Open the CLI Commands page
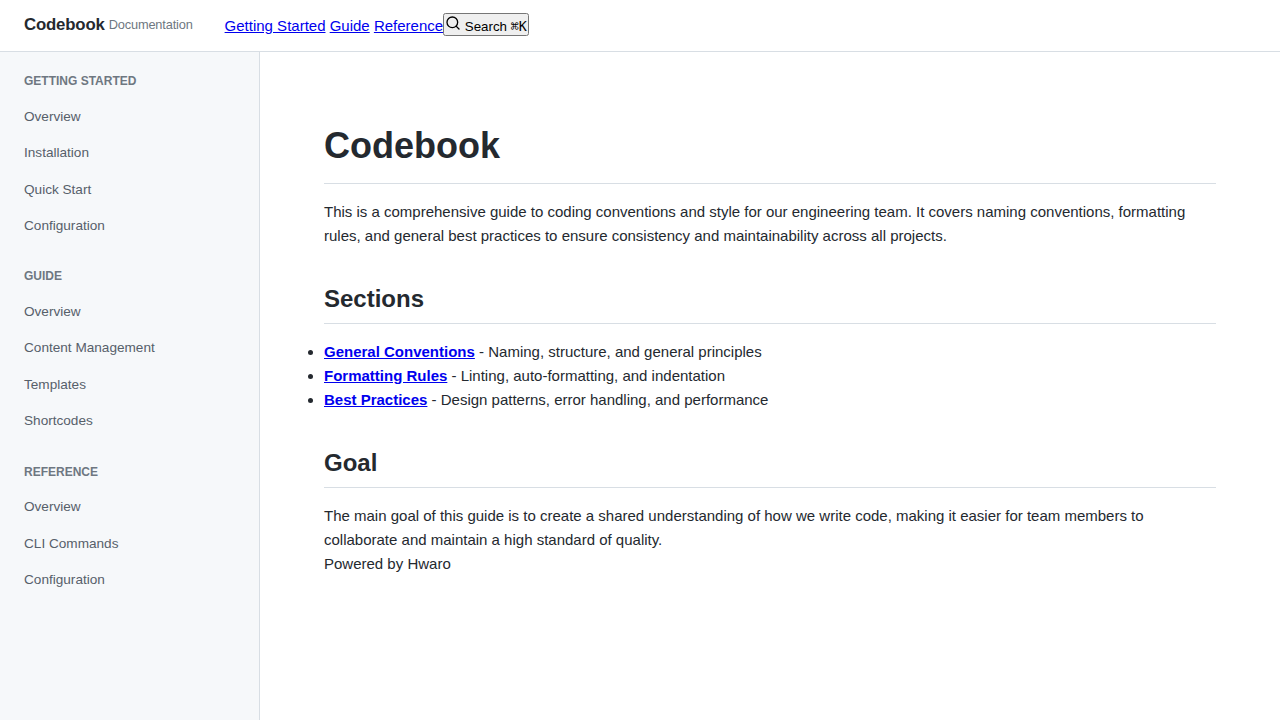1280x720 pixels. coord(71,543)
